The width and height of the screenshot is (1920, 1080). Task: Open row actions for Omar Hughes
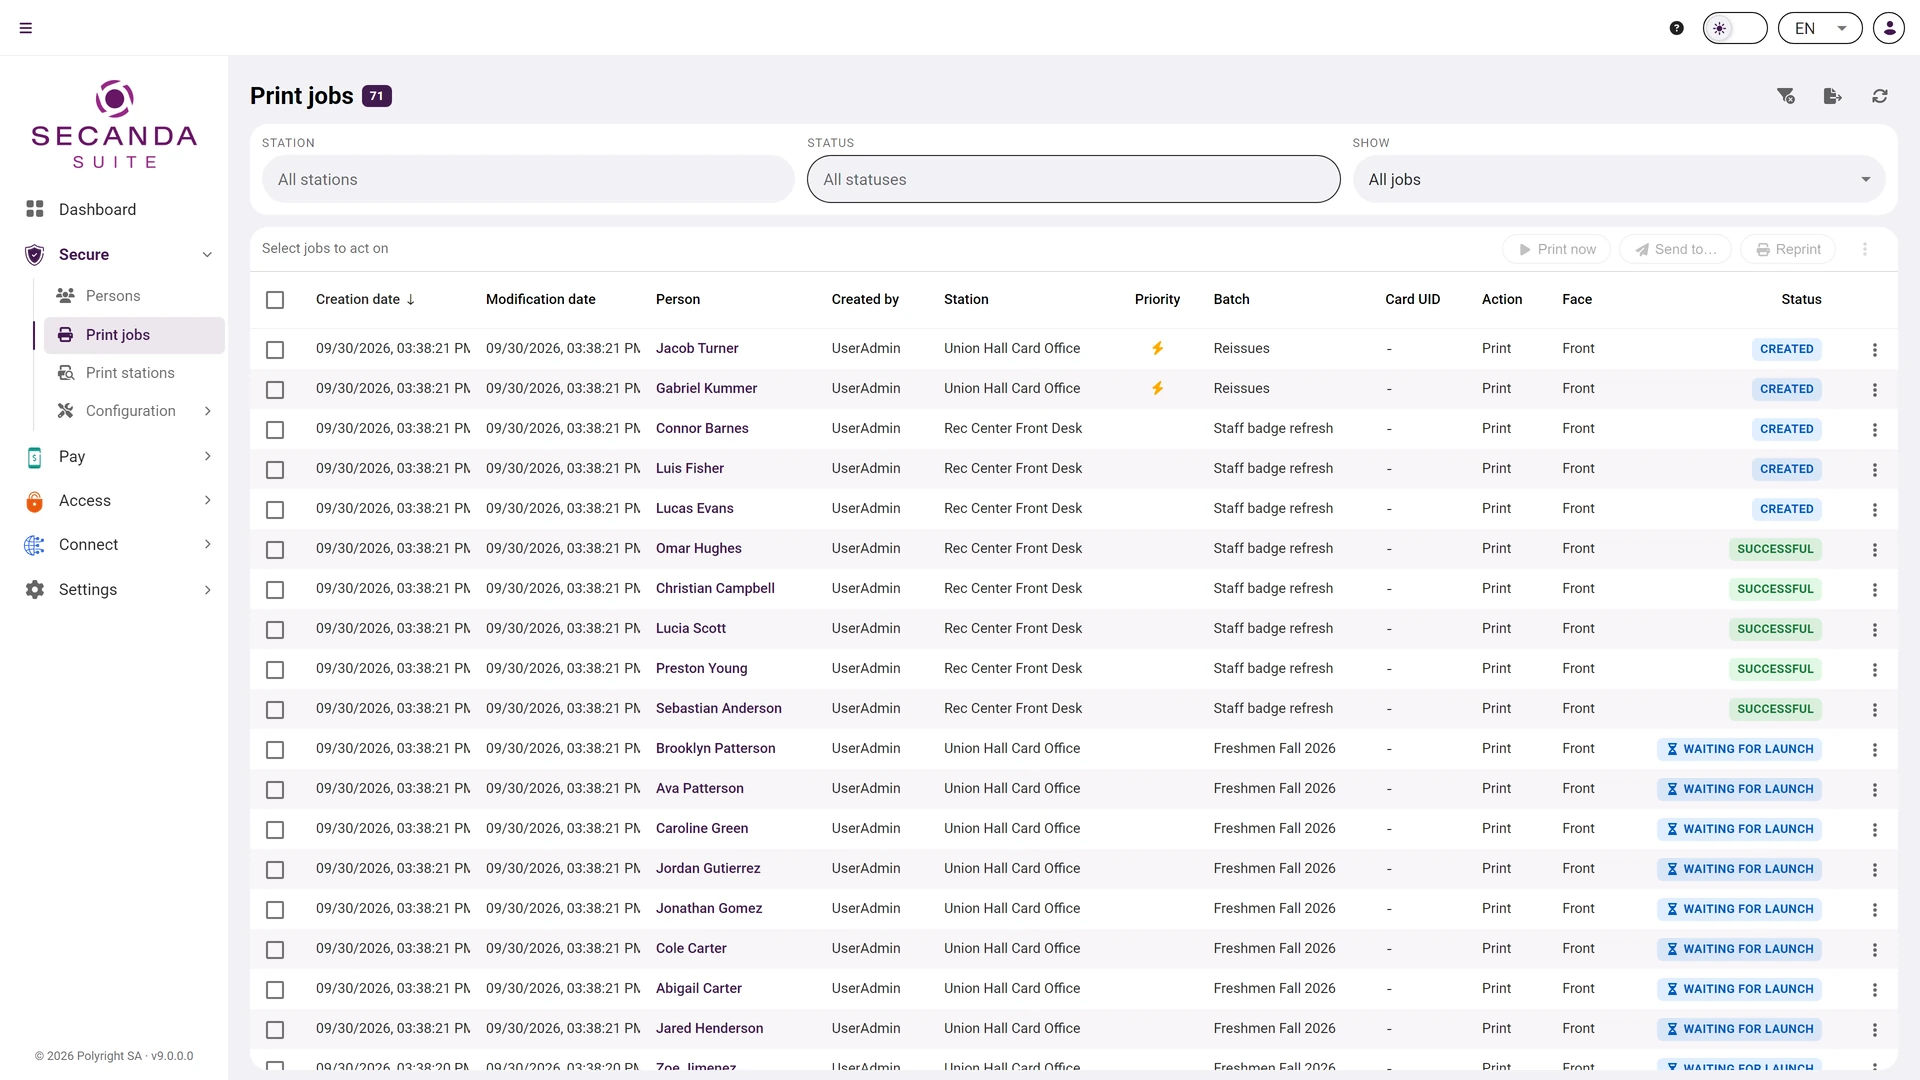(1875, 550)
